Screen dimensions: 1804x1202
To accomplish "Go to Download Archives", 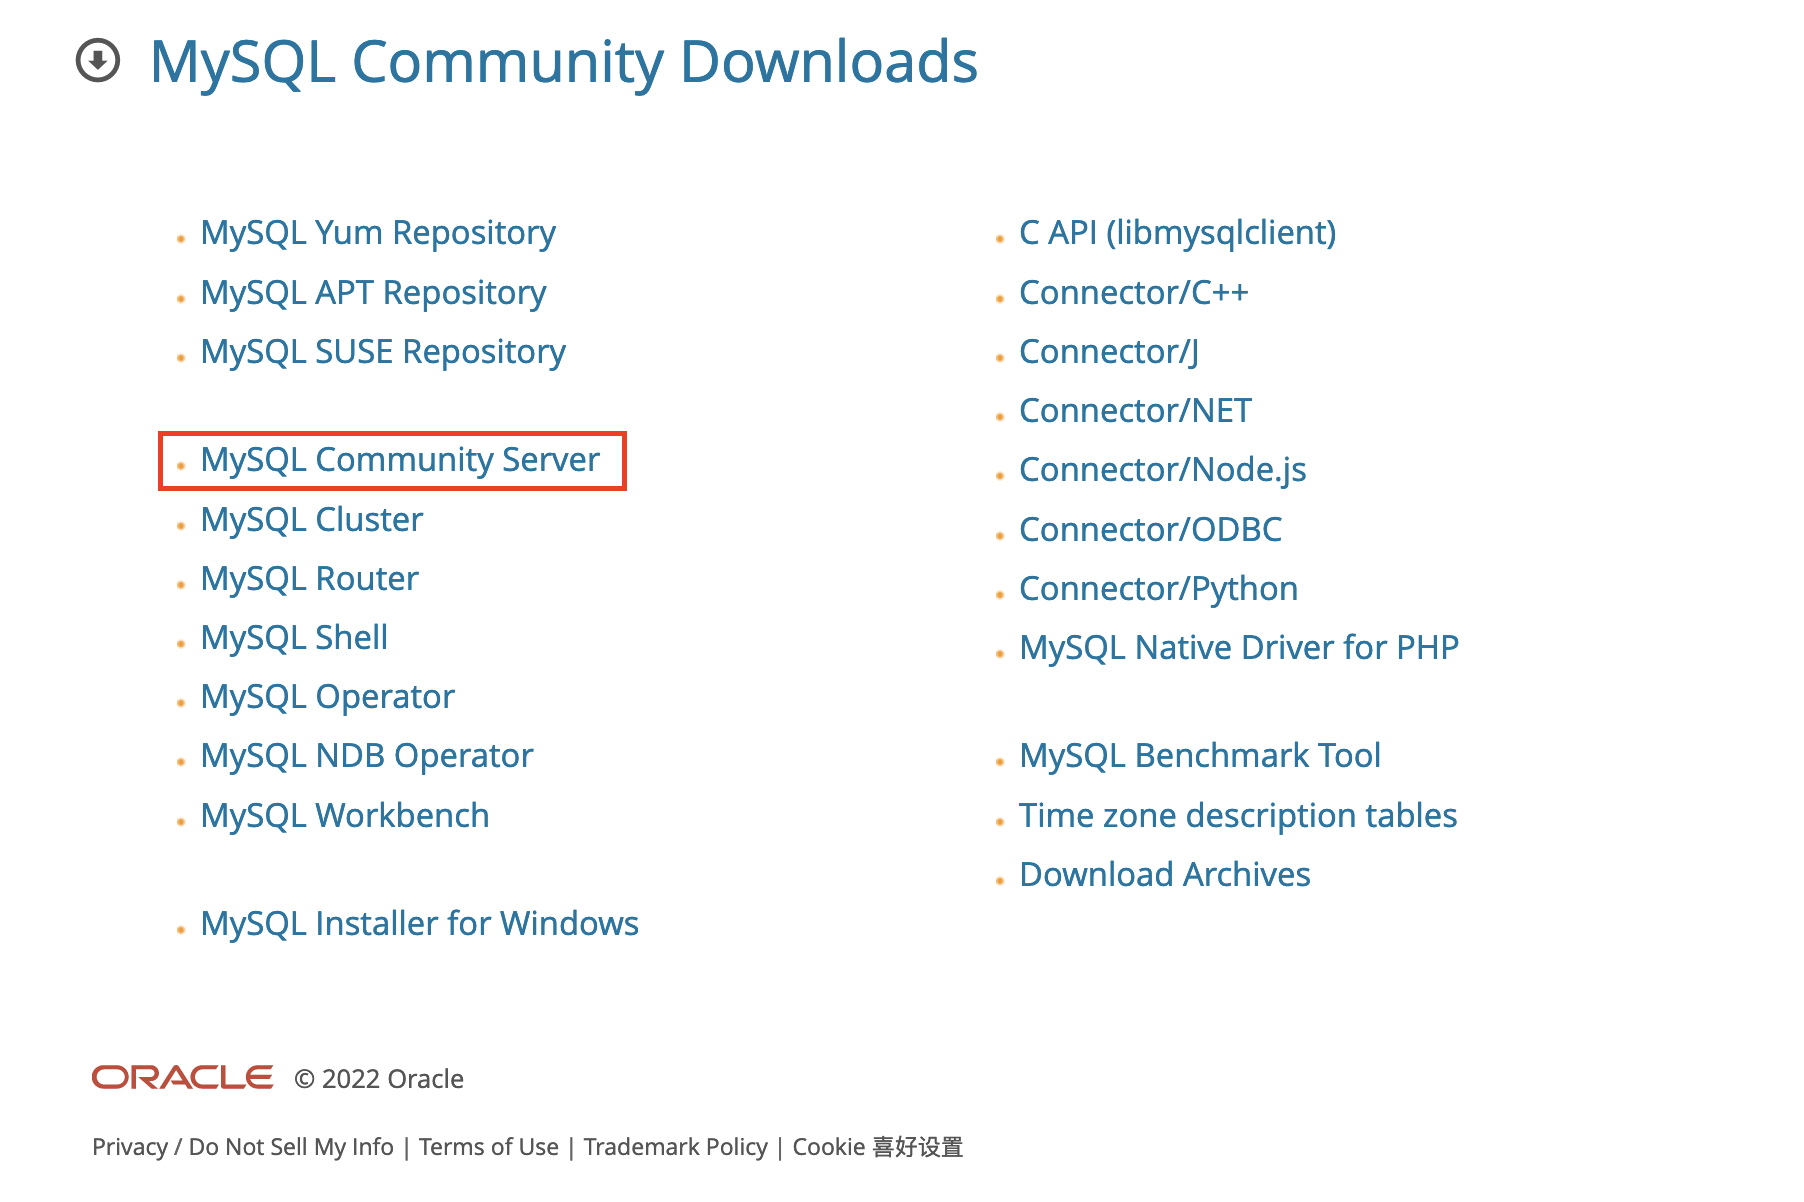I will pos(1164,875).
